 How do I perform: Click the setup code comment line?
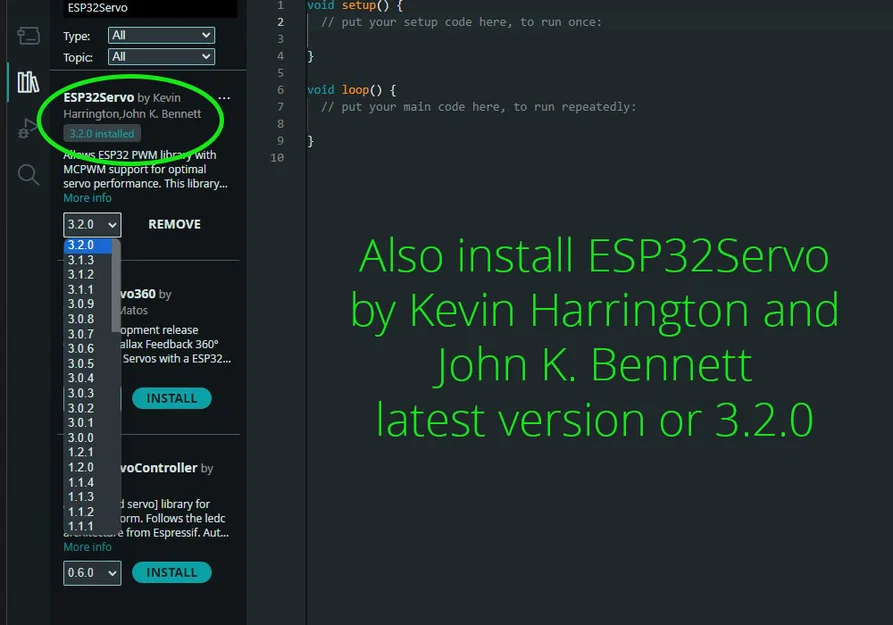[x=461, y=22]
